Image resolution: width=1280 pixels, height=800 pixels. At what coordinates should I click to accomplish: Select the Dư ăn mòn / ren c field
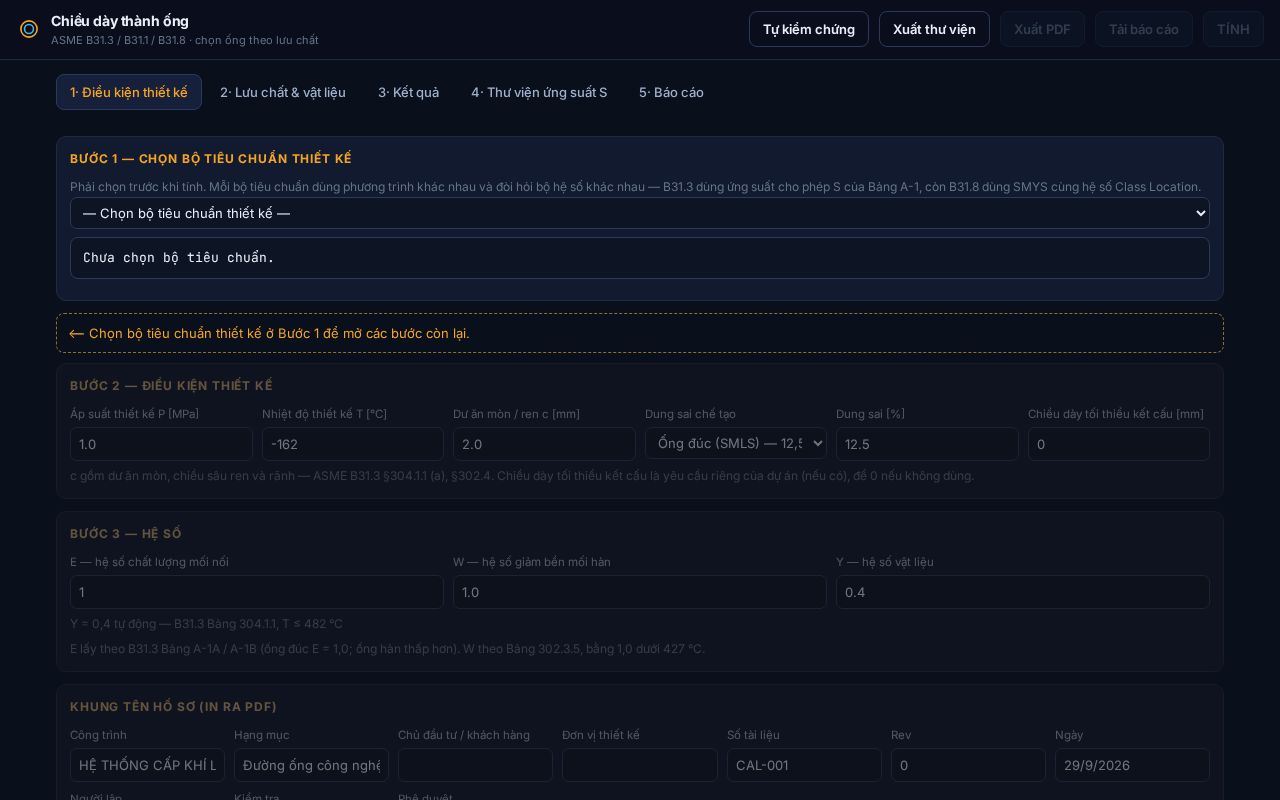tap(544, 444)
